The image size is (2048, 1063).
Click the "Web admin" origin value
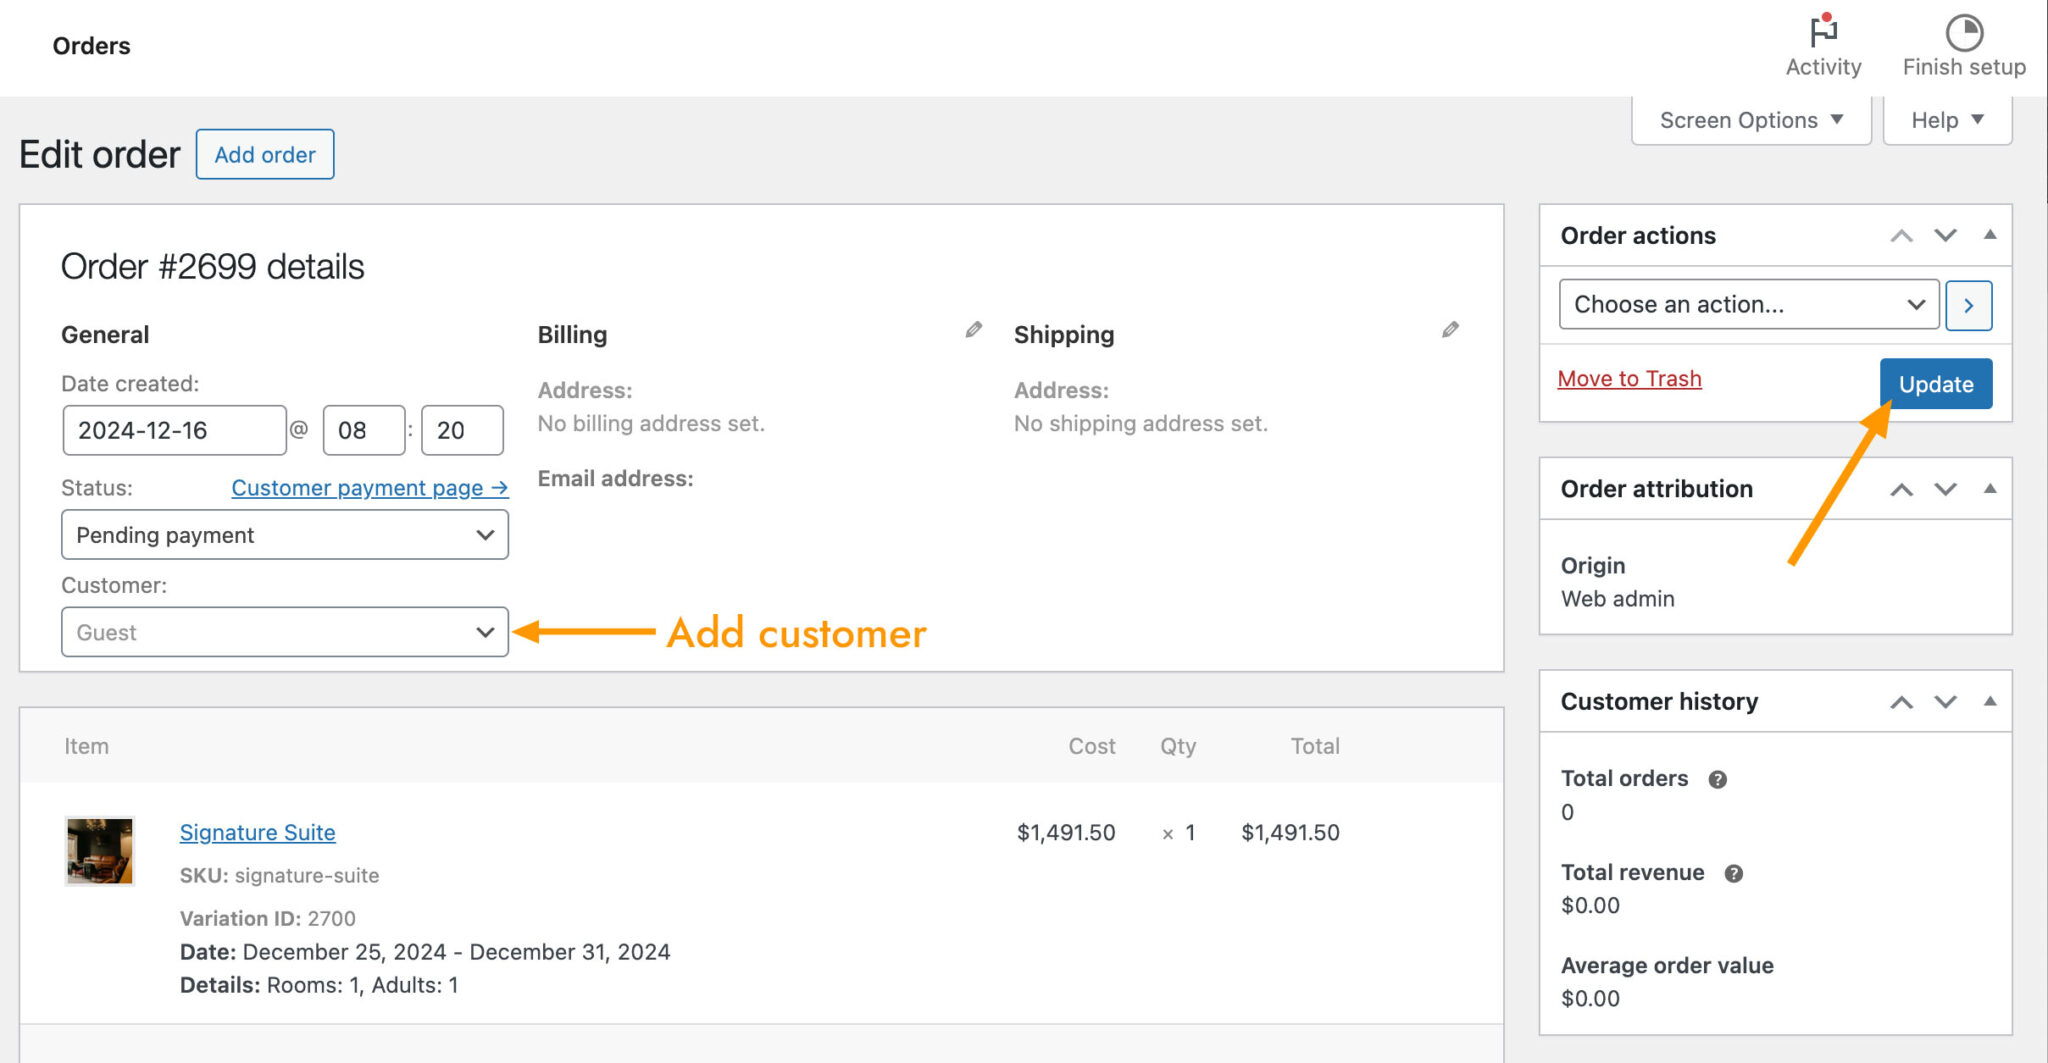1617,599
